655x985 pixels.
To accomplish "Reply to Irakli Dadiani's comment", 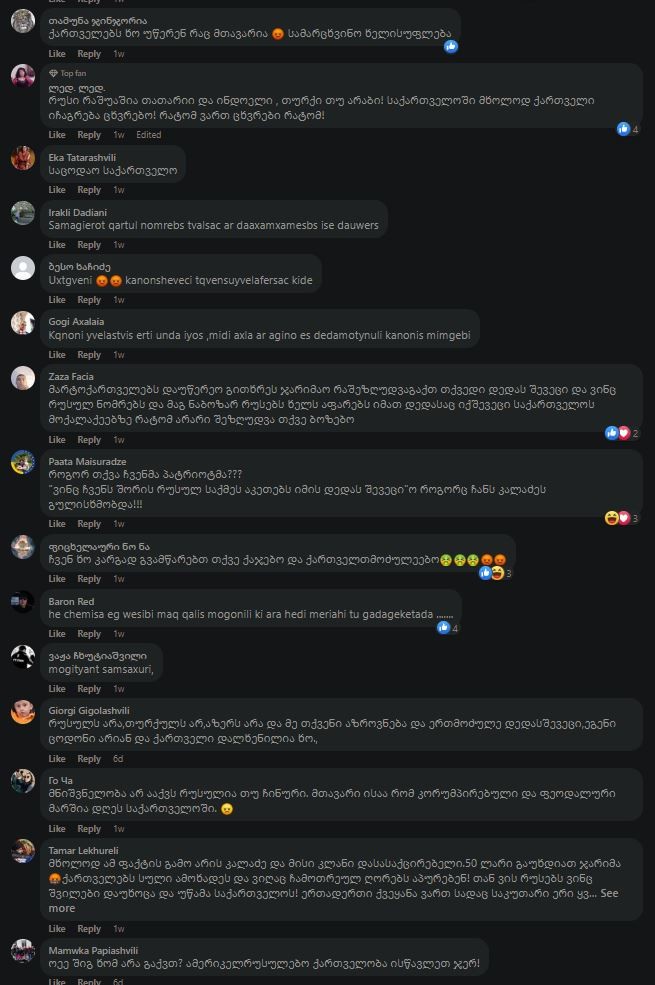I will (x=89, y=245).
